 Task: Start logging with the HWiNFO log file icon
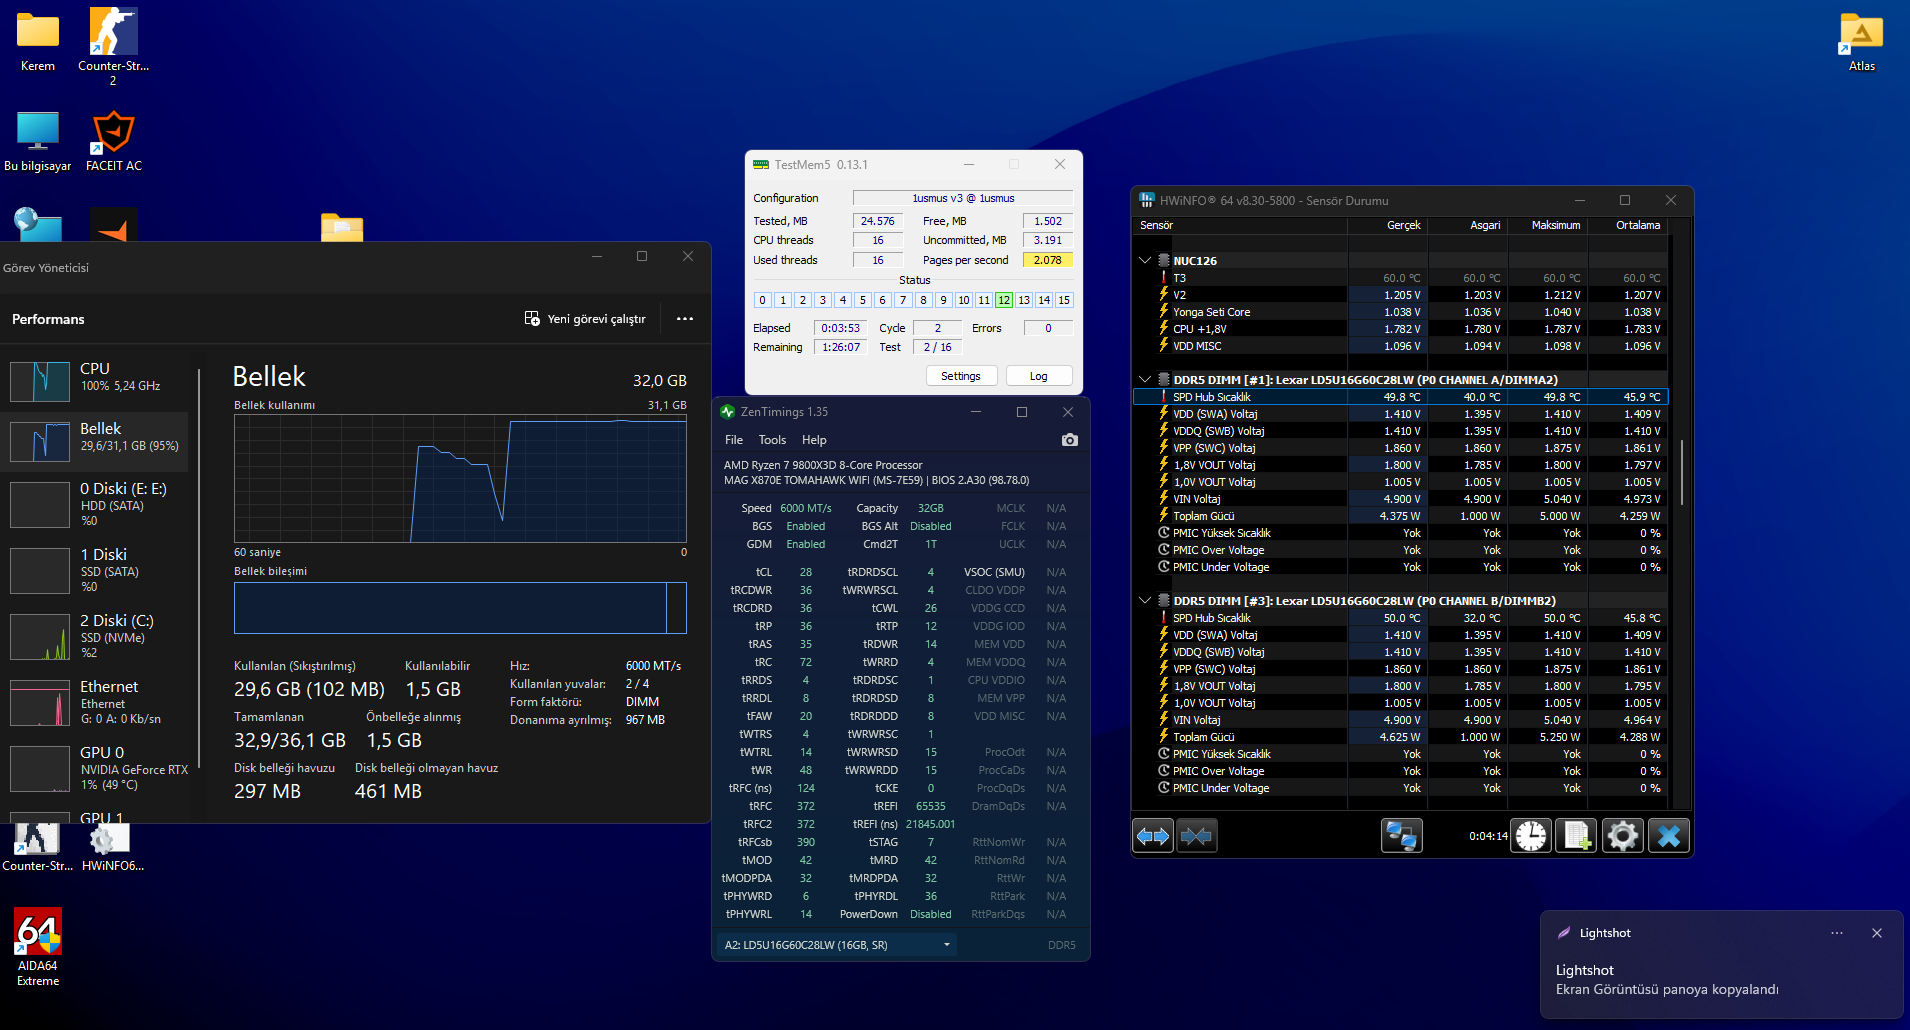pyautogui.click(x=1577, y=836)
